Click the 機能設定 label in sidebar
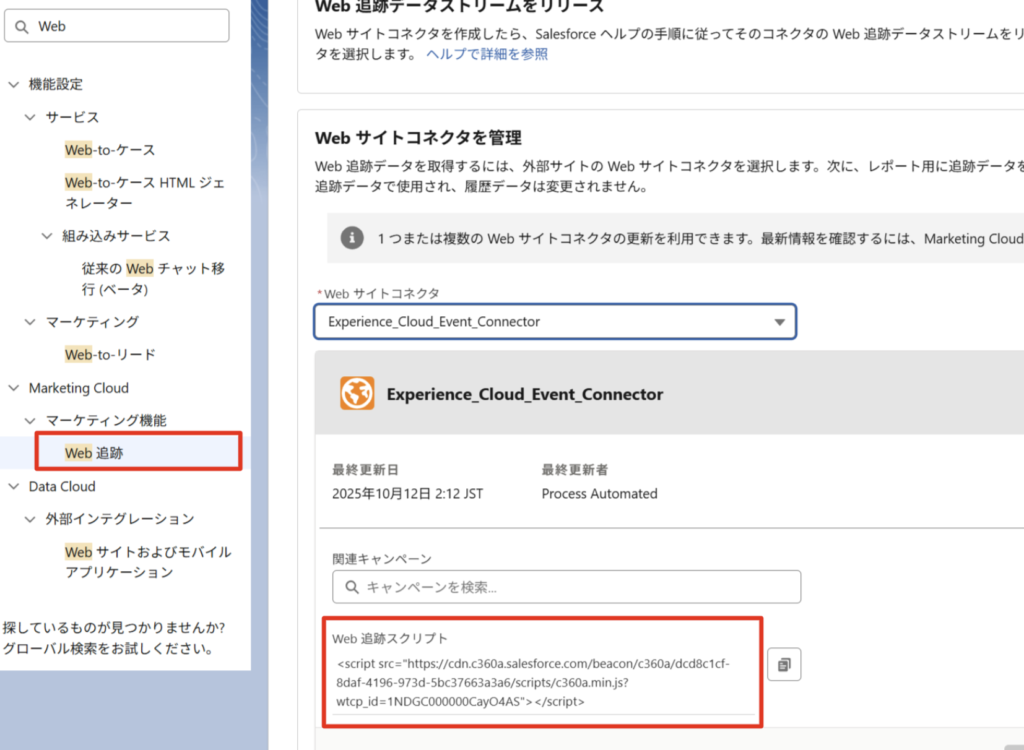Image resolution: width=1024 pixels, height=750 pixels. (x=56, y=84)
